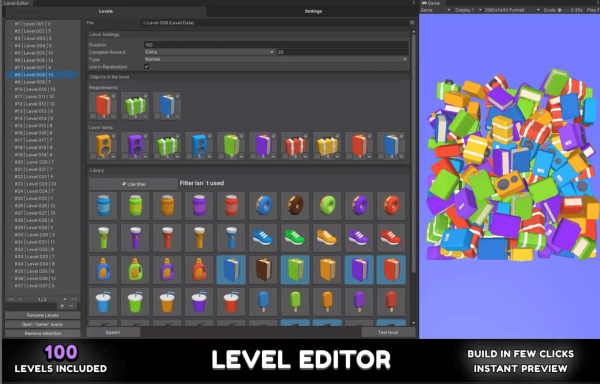Toggle the Use In Randomizer checkbox
The height and width of the screenshot is (384, 600).
pos(146,67)
